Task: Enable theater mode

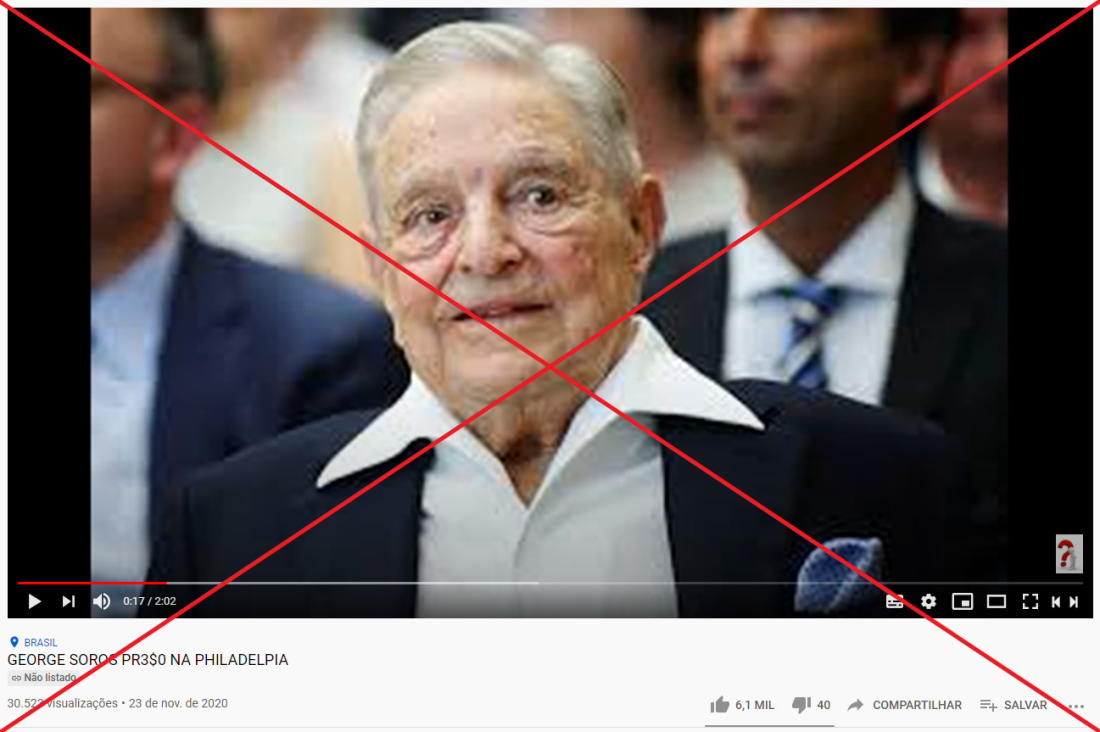Action: pyautogui.click(x=996, y=601)
